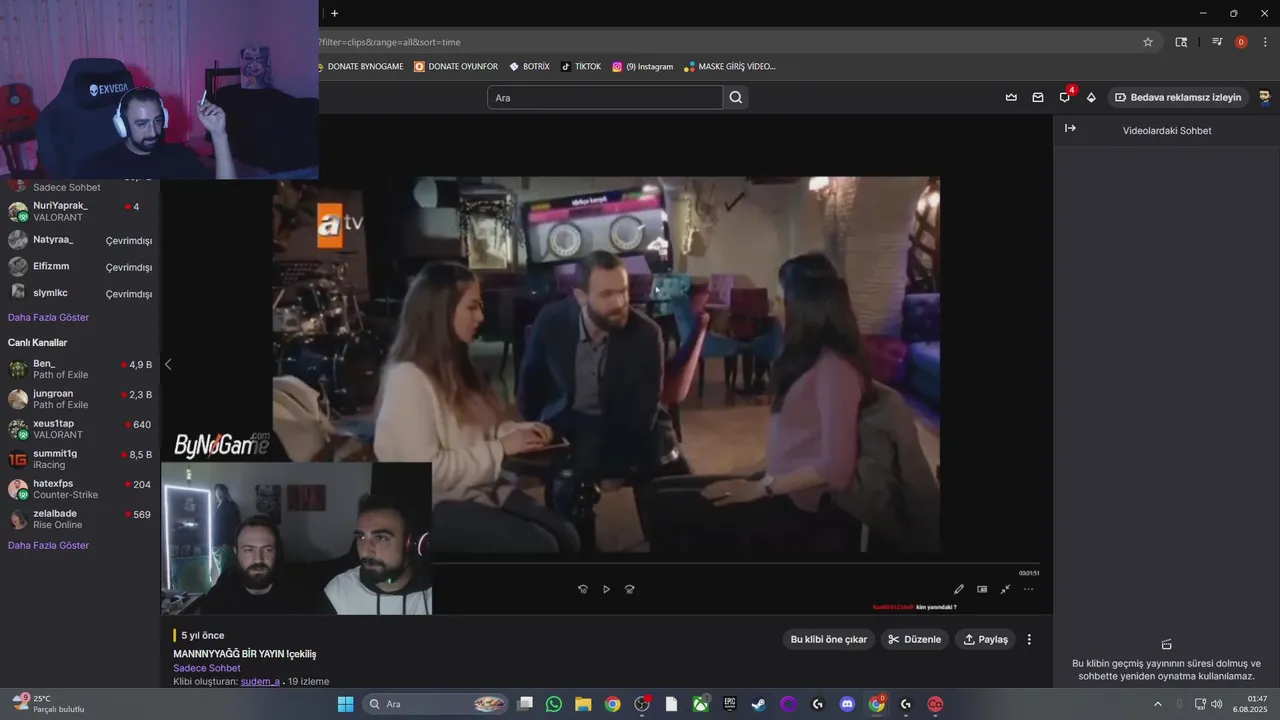The width and height of the screenshot is (1280, 720).
Task: Open File Explorer from the taskbar
Action: [583, 704]
